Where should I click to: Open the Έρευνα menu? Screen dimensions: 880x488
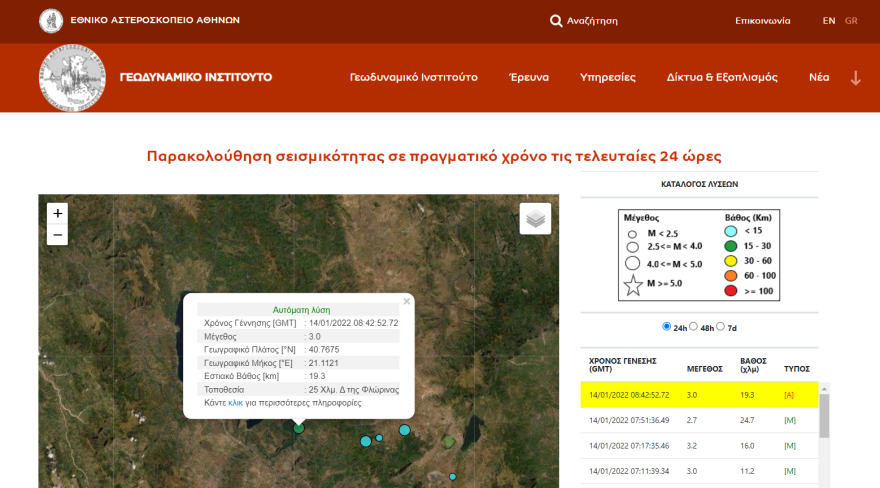(x=529, y=77)
